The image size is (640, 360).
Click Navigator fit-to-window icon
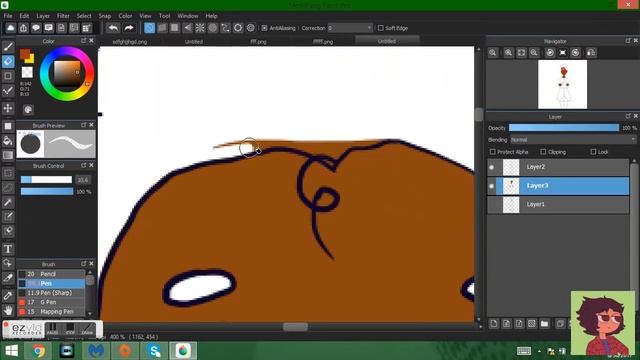pyautogui.click(x=521, y=53)
